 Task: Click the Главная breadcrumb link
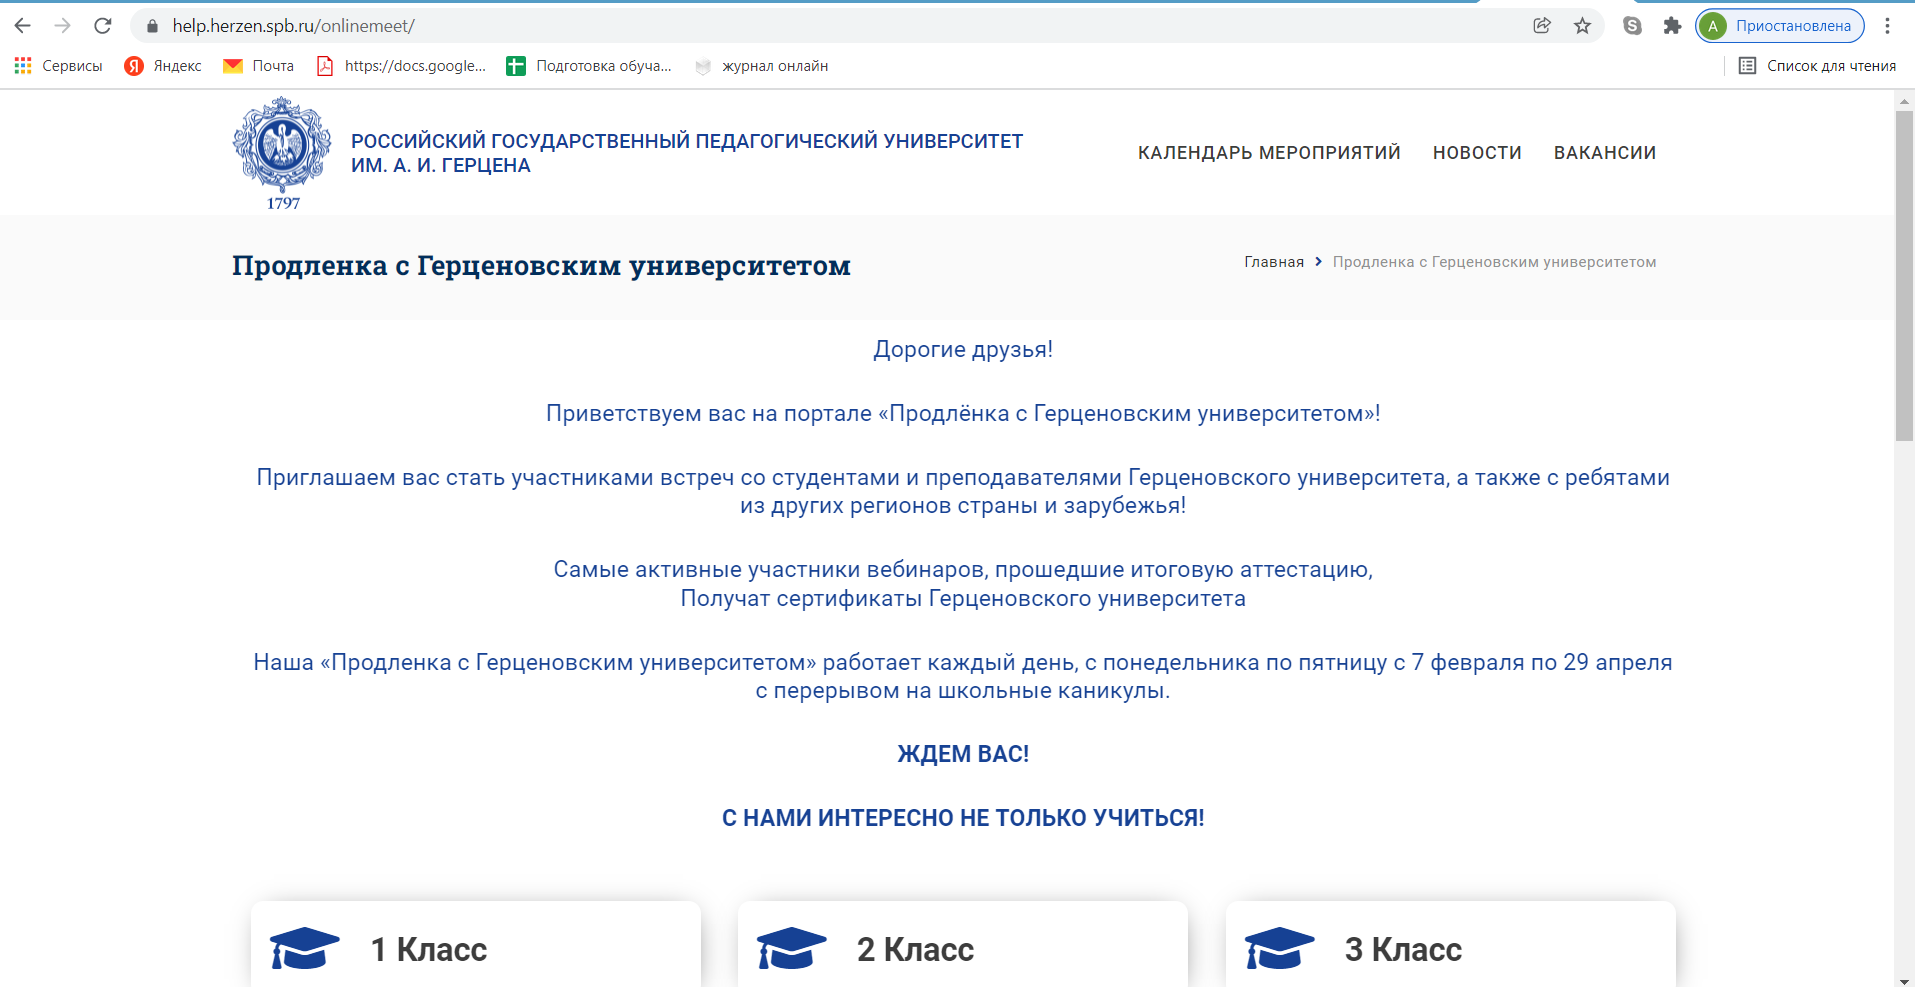coord(1274,262)
